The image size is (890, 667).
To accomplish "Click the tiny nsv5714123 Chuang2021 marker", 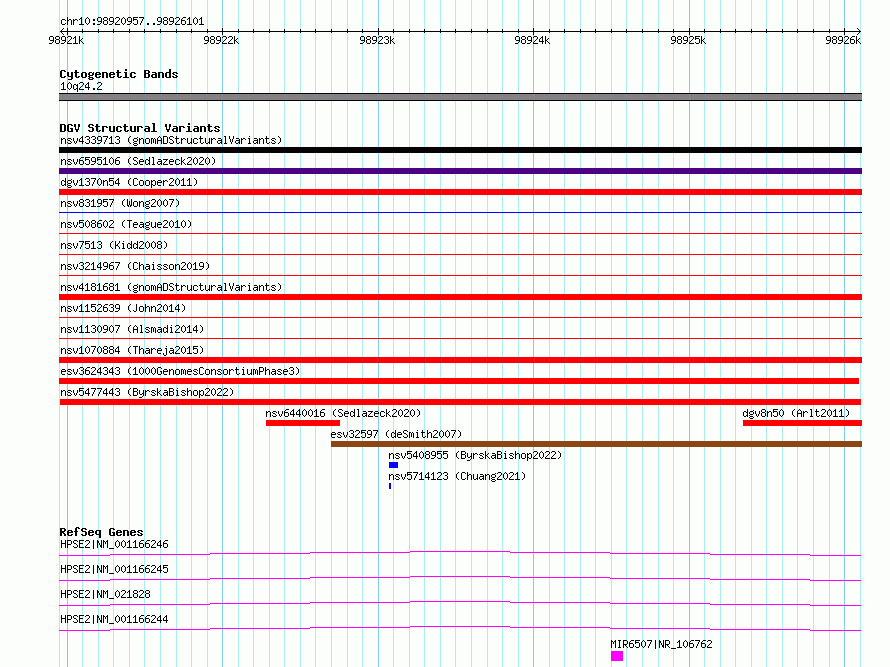I will click(x=390, y=486).
